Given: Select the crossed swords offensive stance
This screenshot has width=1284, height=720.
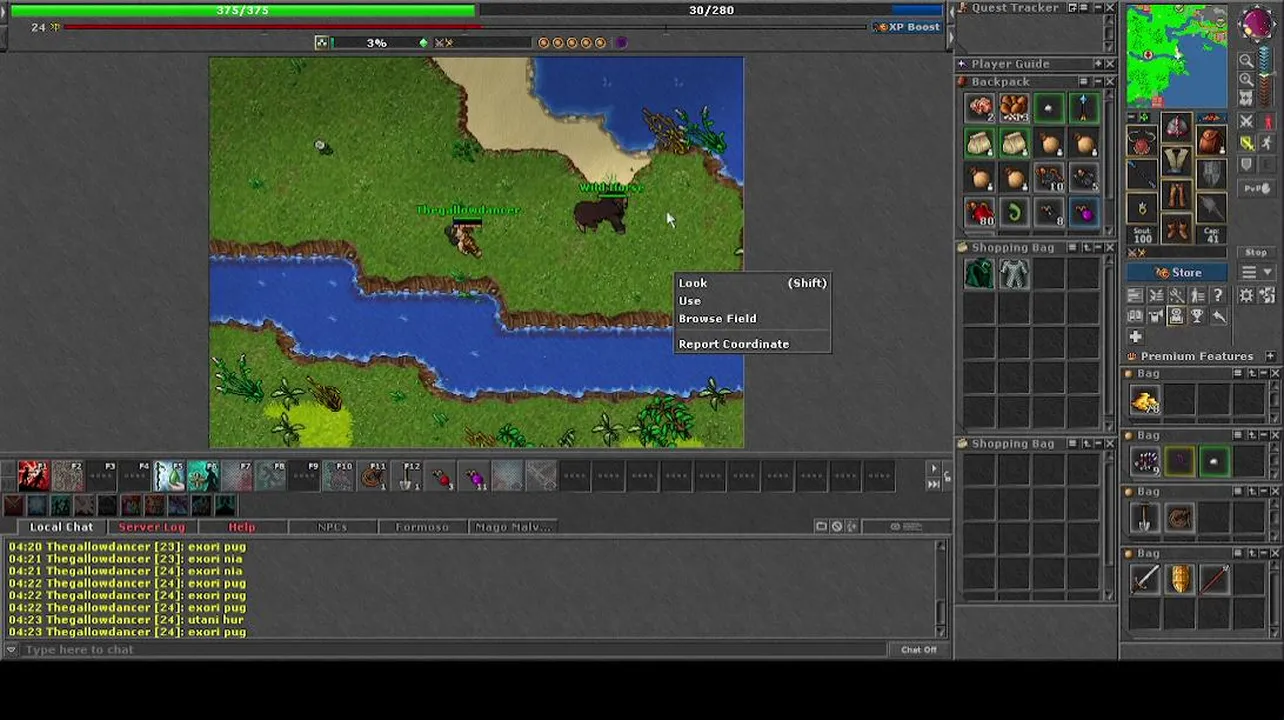Looking at the screenshot, I should 1247,122.
